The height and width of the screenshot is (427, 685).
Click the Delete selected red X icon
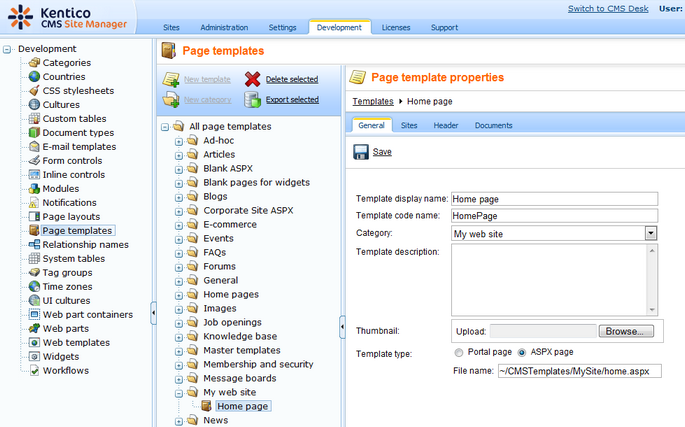click(253, 79)
